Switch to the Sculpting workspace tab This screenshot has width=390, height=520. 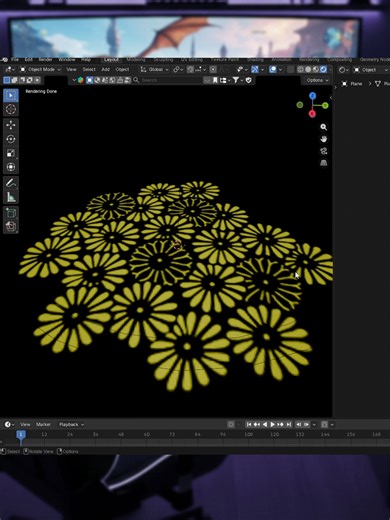(163, 60)
